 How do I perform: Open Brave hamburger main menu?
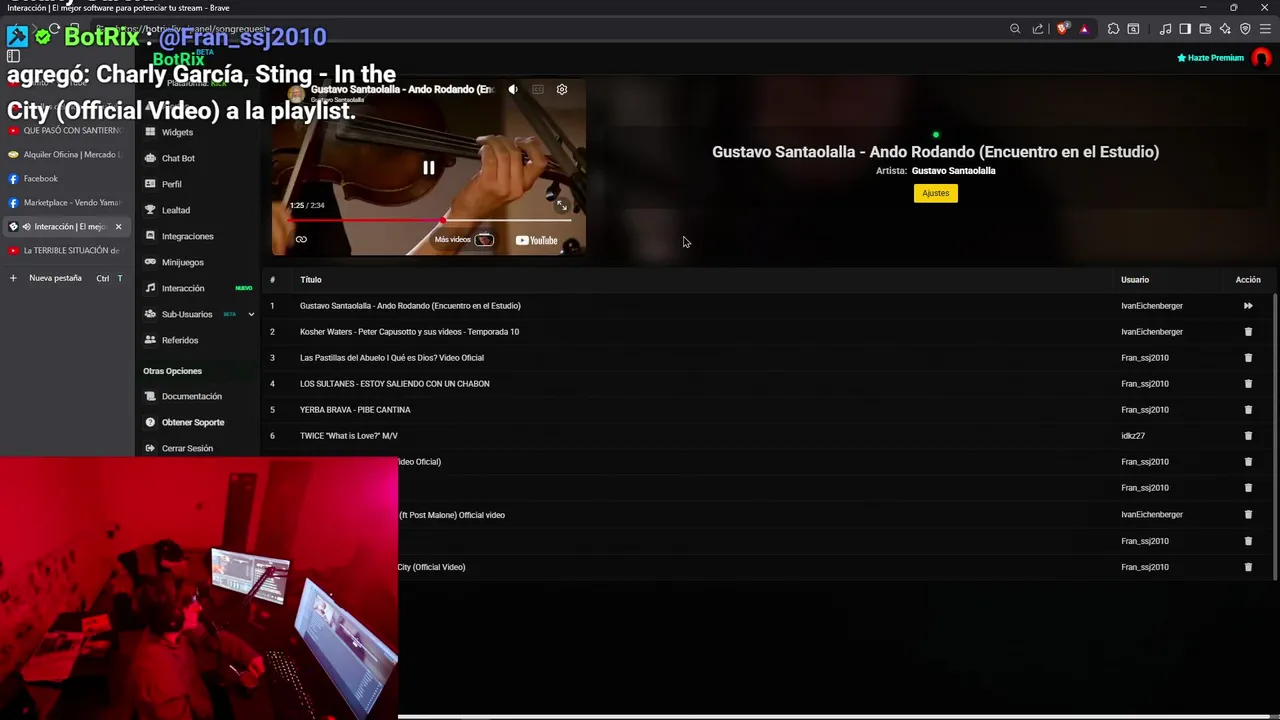click(x=1265, y=29)
